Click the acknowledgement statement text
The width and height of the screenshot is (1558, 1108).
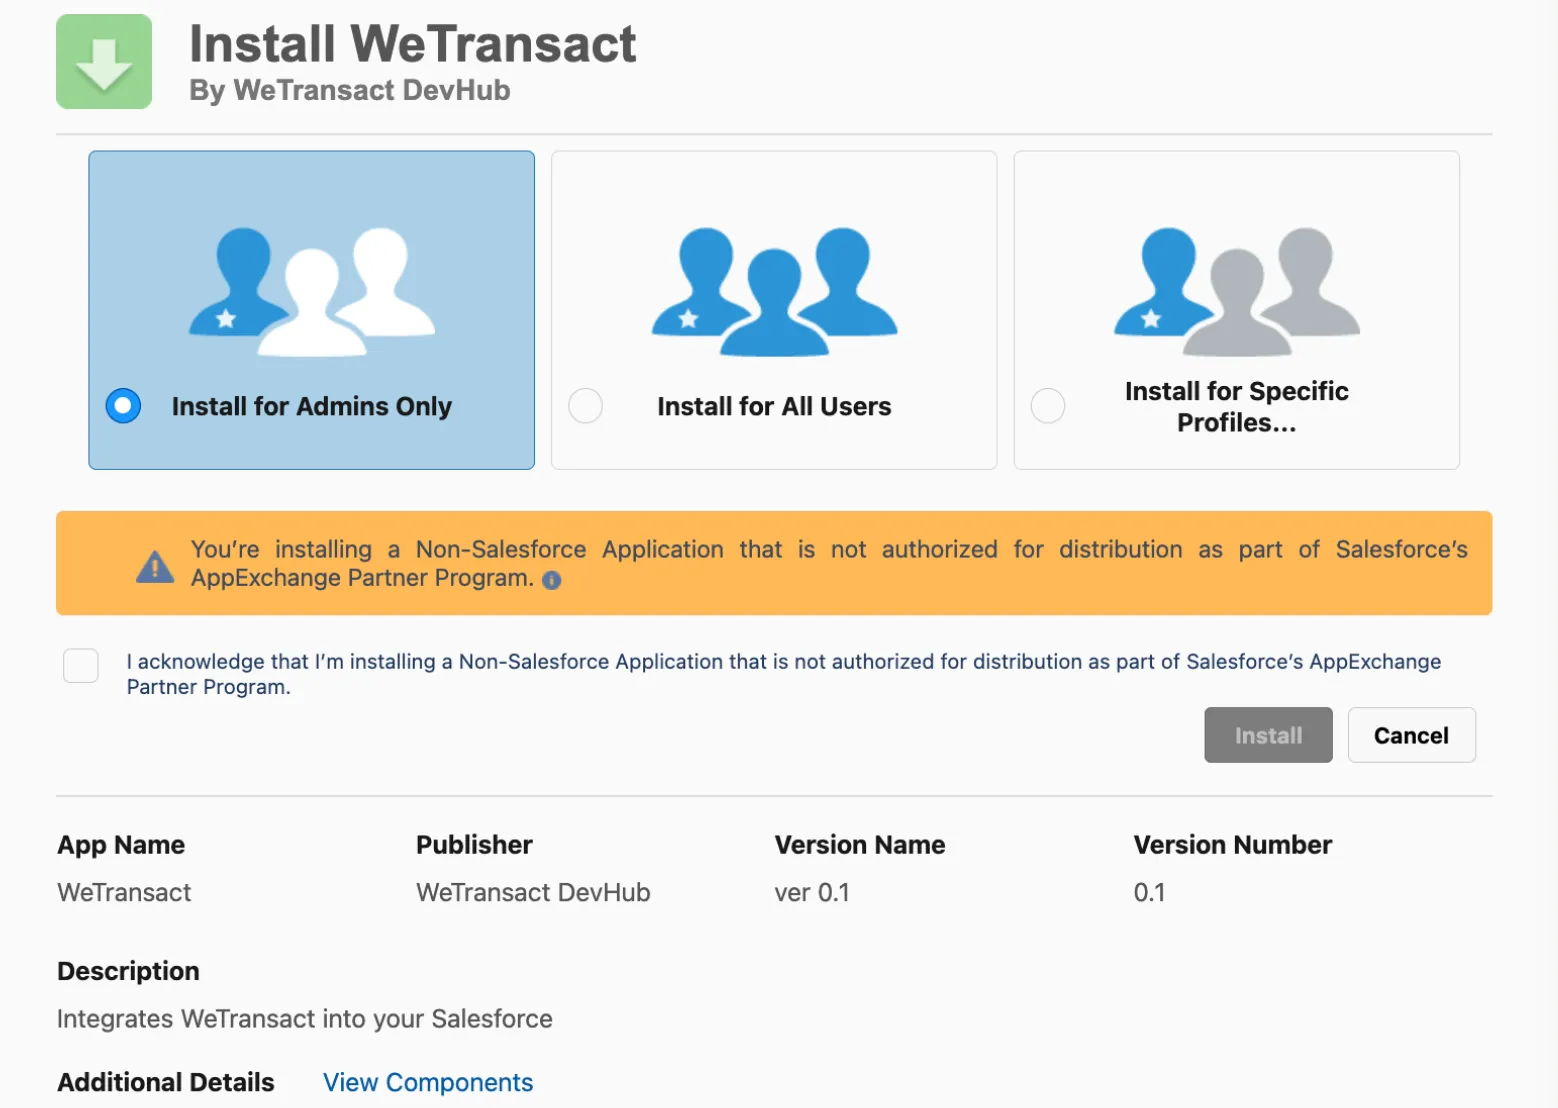784,674
